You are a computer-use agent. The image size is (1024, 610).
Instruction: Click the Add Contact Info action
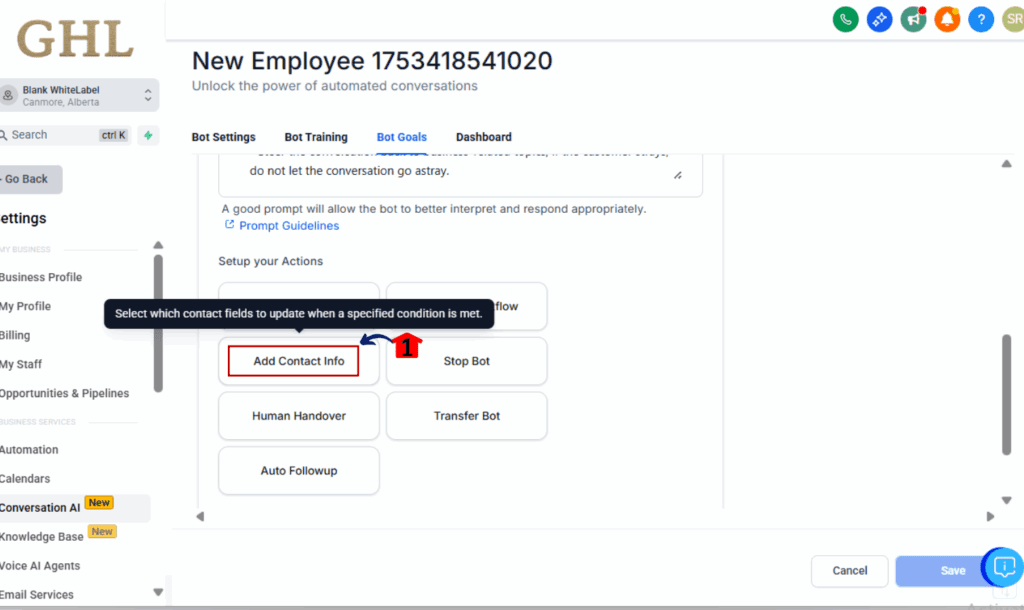click(299, 361)
